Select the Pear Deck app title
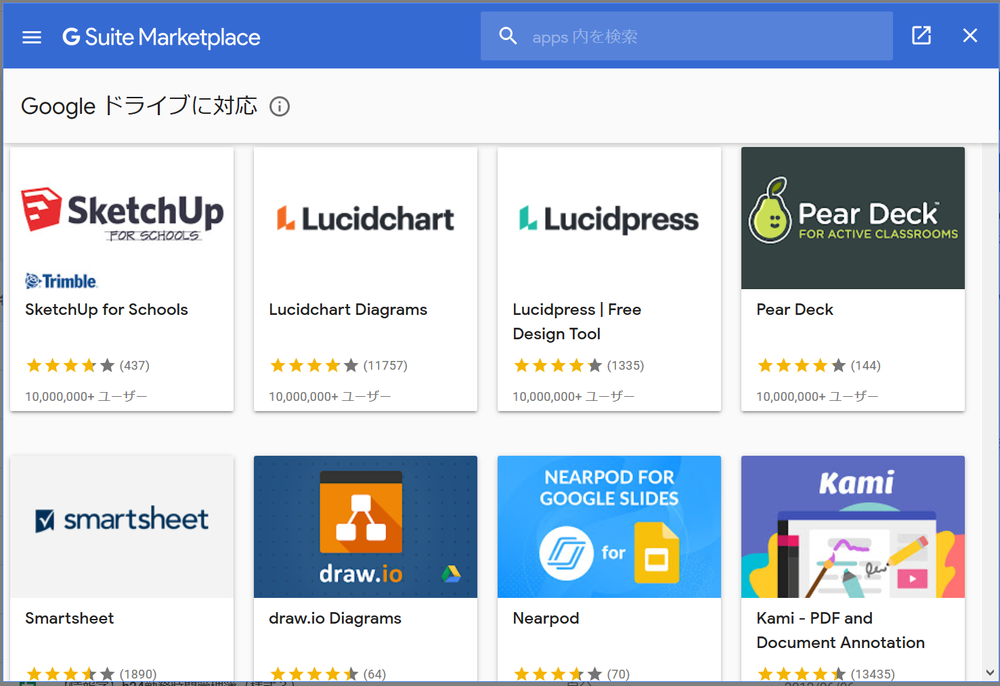This screenshot has height=686, width=1000. [x=795, y=309]
